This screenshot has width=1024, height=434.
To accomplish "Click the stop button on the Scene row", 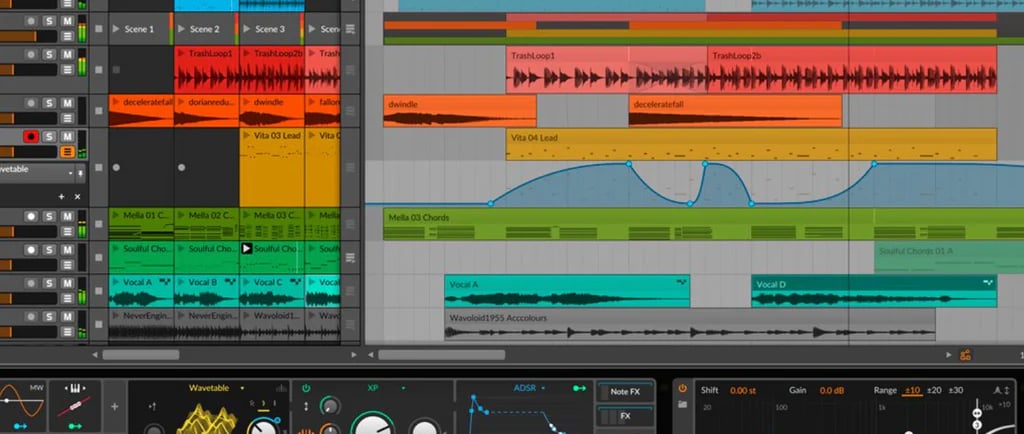I will 99,29.
